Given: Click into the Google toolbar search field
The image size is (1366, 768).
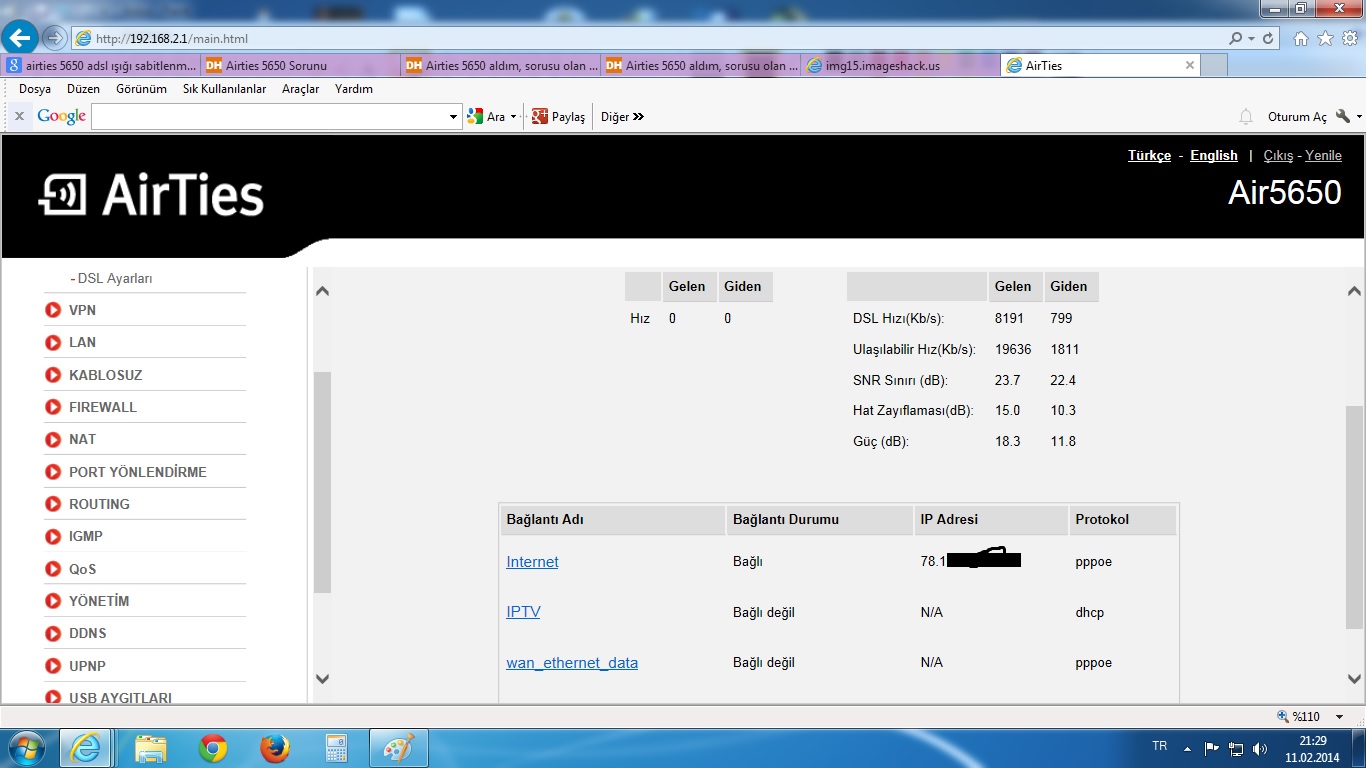Looking at the screenshot, I should [269, 117].
